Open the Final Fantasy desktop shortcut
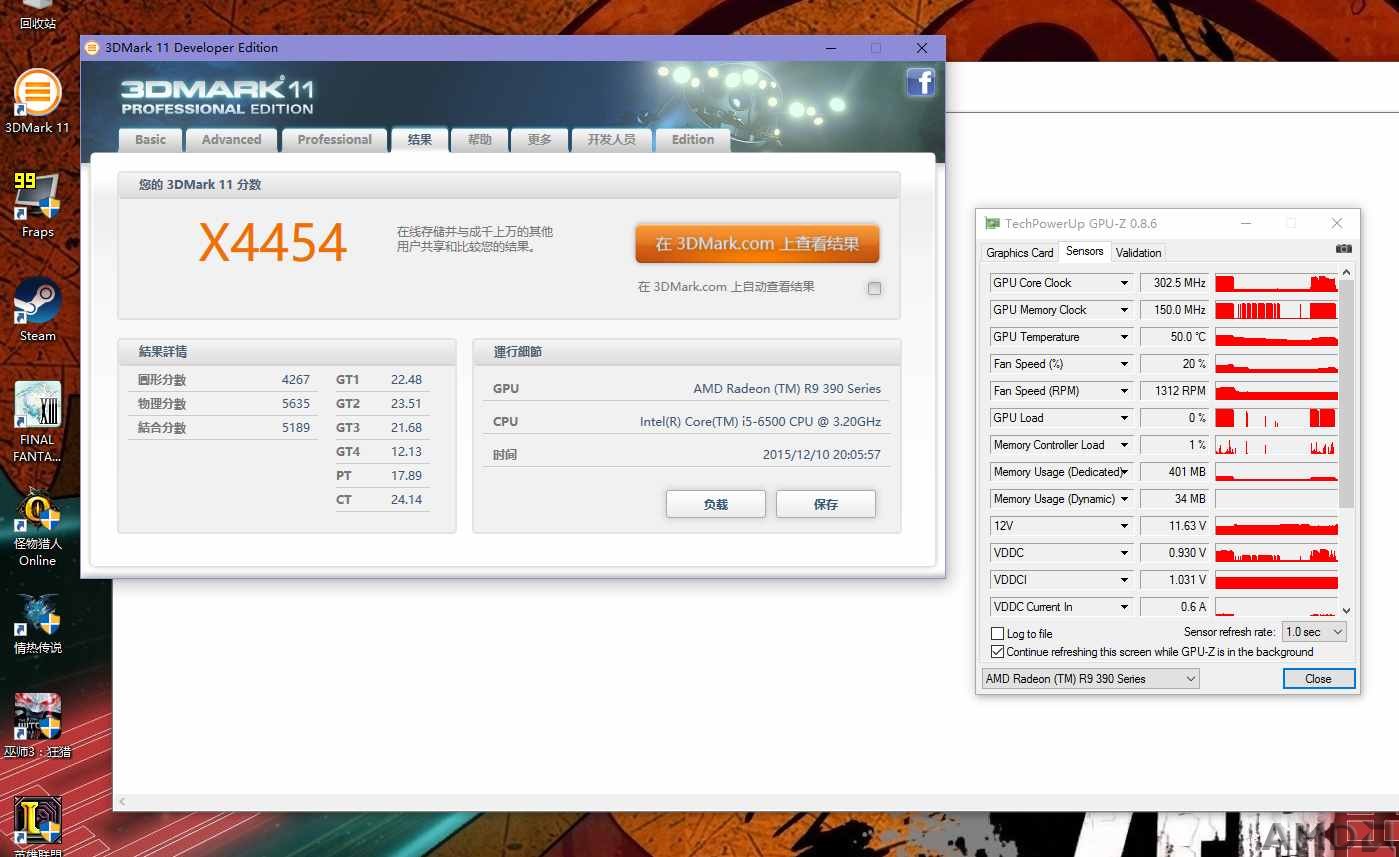The width and height of the screenshot is (1399, 857). coord(37,421)
